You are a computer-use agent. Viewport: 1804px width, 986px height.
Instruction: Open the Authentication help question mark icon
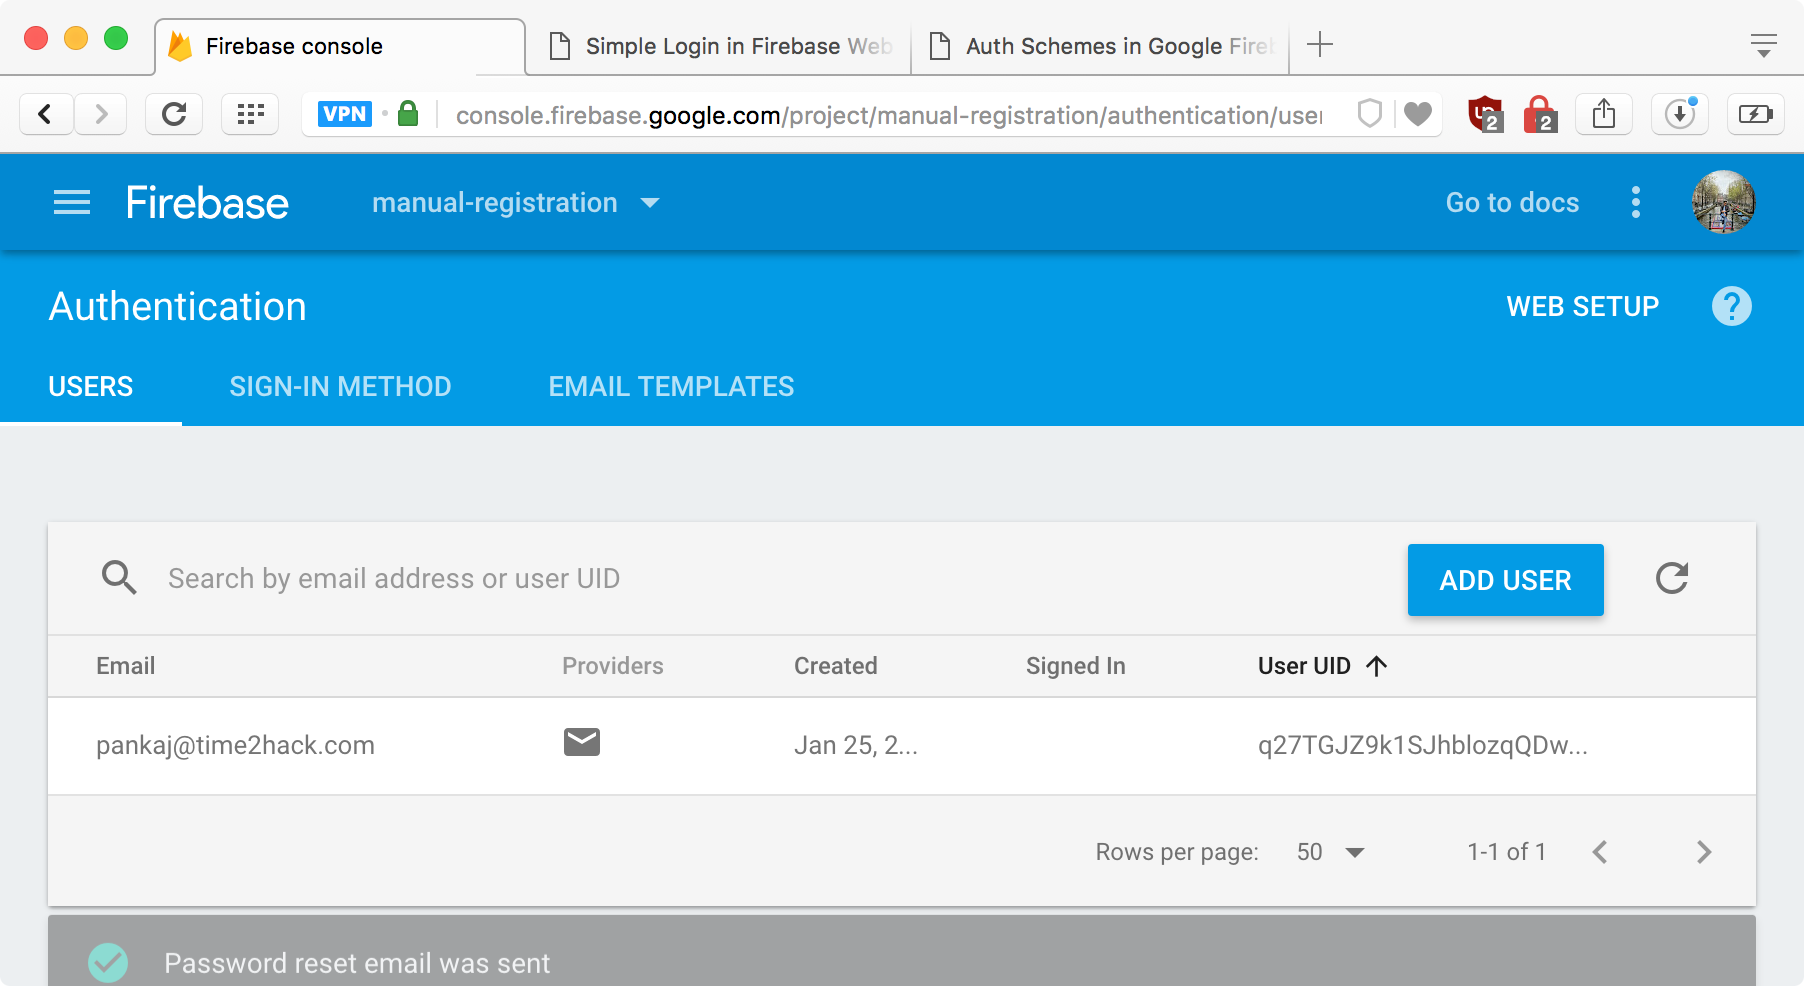[1732, 306]
